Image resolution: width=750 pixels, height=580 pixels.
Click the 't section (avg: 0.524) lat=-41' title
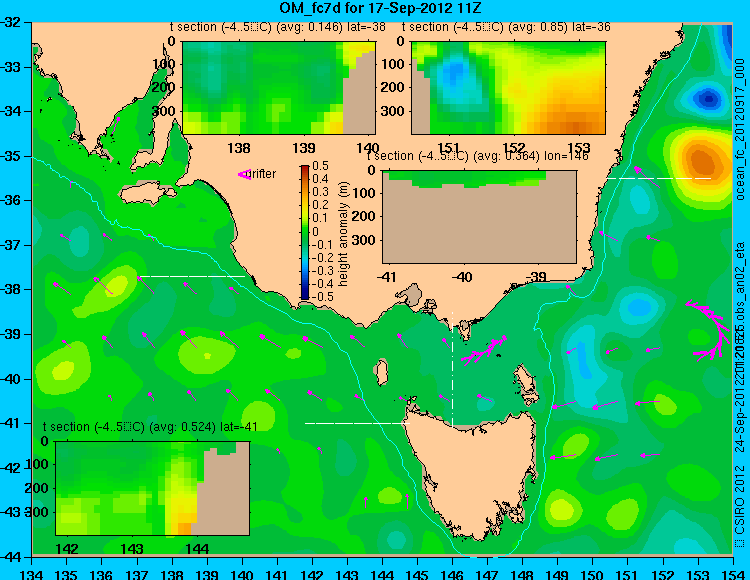(150, 427)
